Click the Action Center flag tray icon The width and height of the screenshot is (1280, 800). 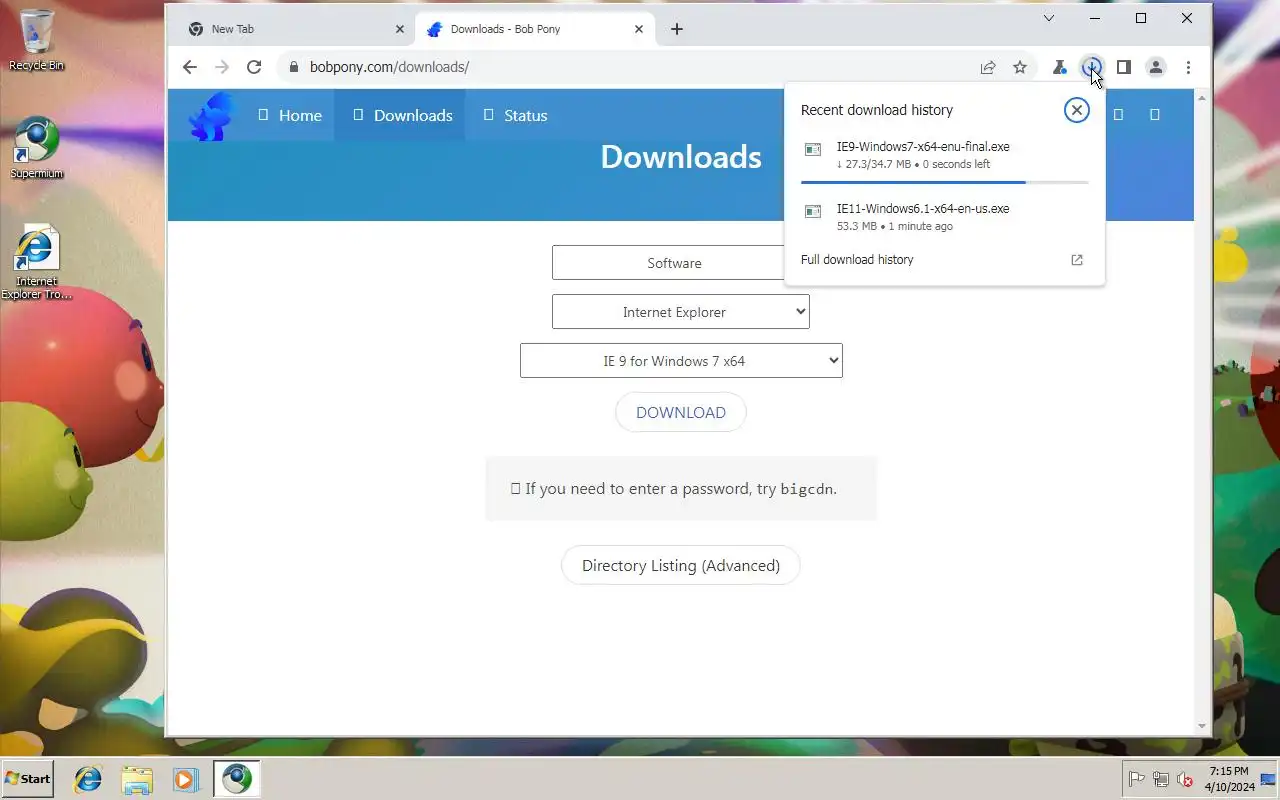click(1137, 779)
